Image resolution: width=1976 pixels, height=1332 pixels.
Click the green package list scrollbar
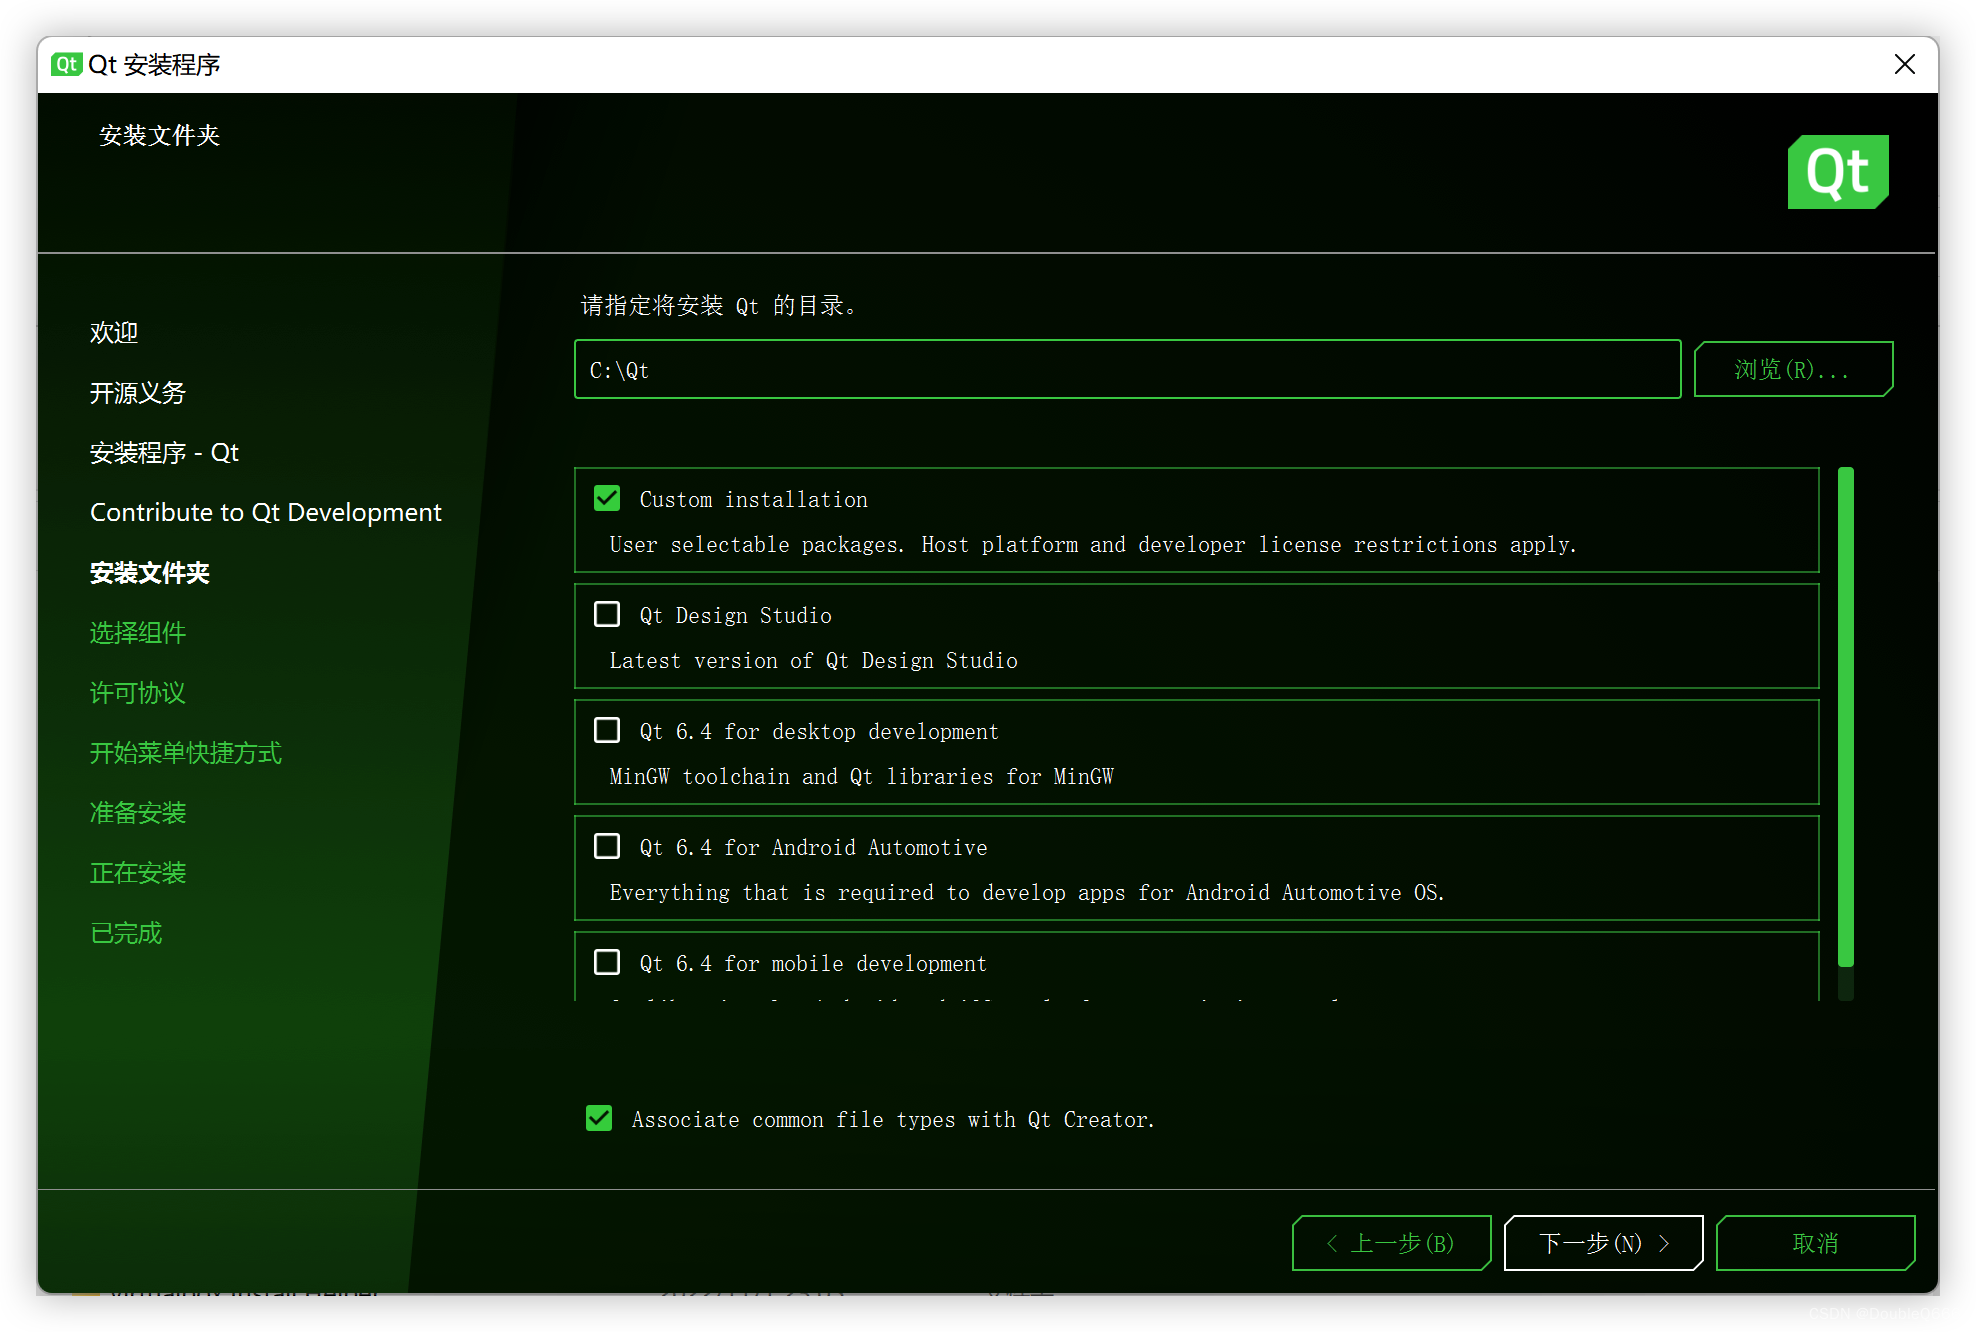click(1846, 716)
